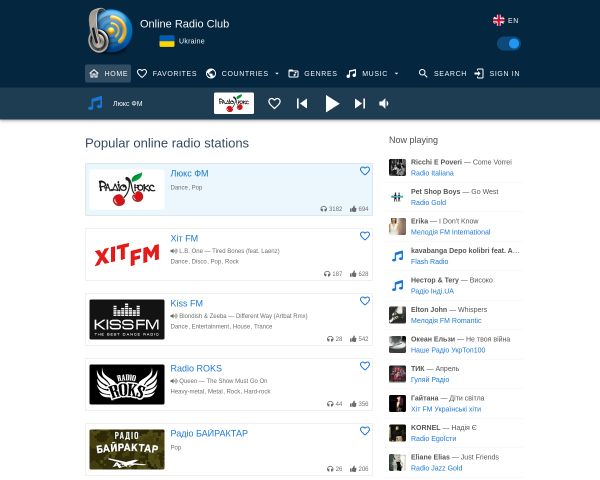
Task: Favorite Хіт FM with the heart
Action: click(365, 236)
